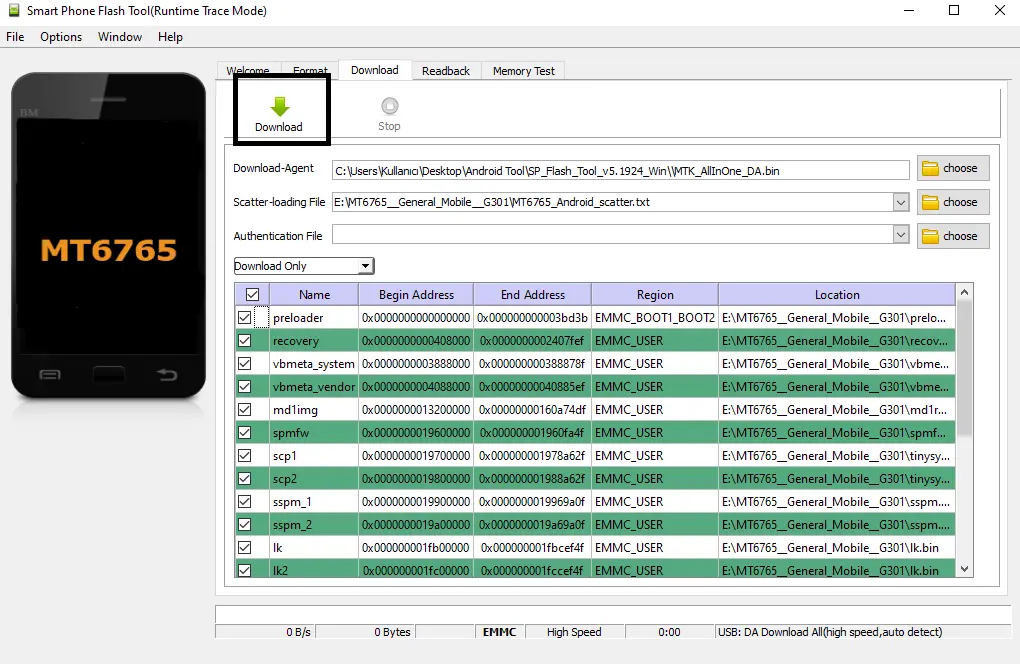The height and width of the screenshot is (664, 1020).
Task: Click the lk.bin location cell in lk row
Action: (837, 548)
